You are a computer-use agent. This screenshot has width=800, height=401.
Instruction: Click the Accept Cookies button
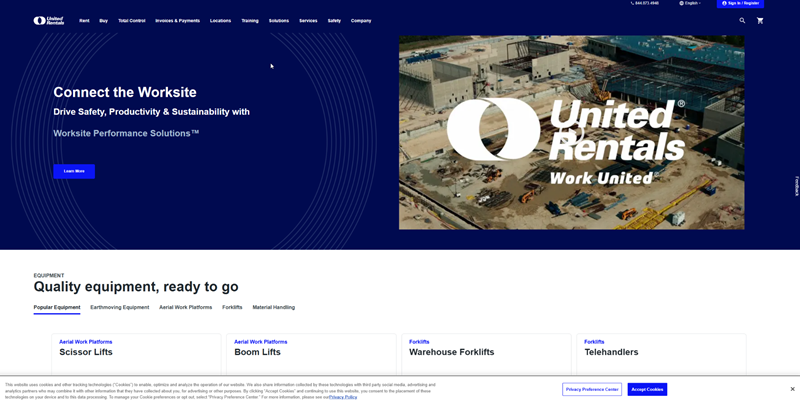pos(647,389)
